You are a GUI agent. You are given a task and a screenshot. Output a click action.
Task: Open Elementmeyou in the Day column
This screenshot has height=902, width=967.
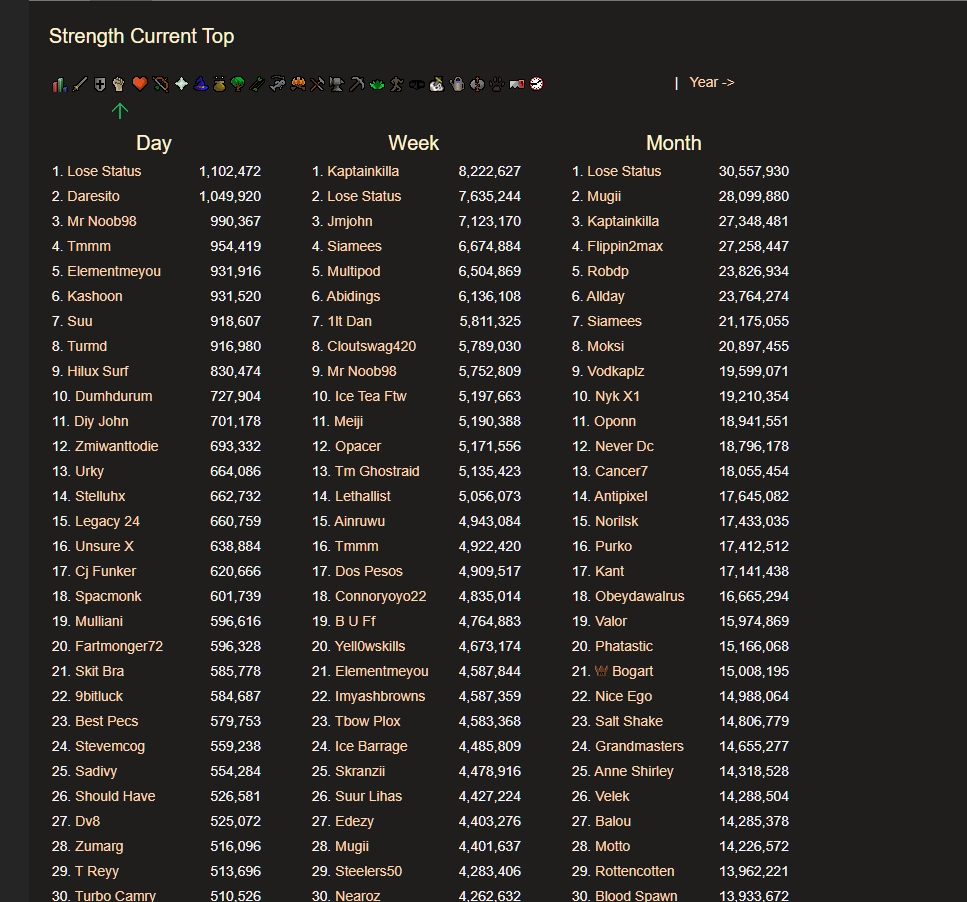click(x=114, y=271)
